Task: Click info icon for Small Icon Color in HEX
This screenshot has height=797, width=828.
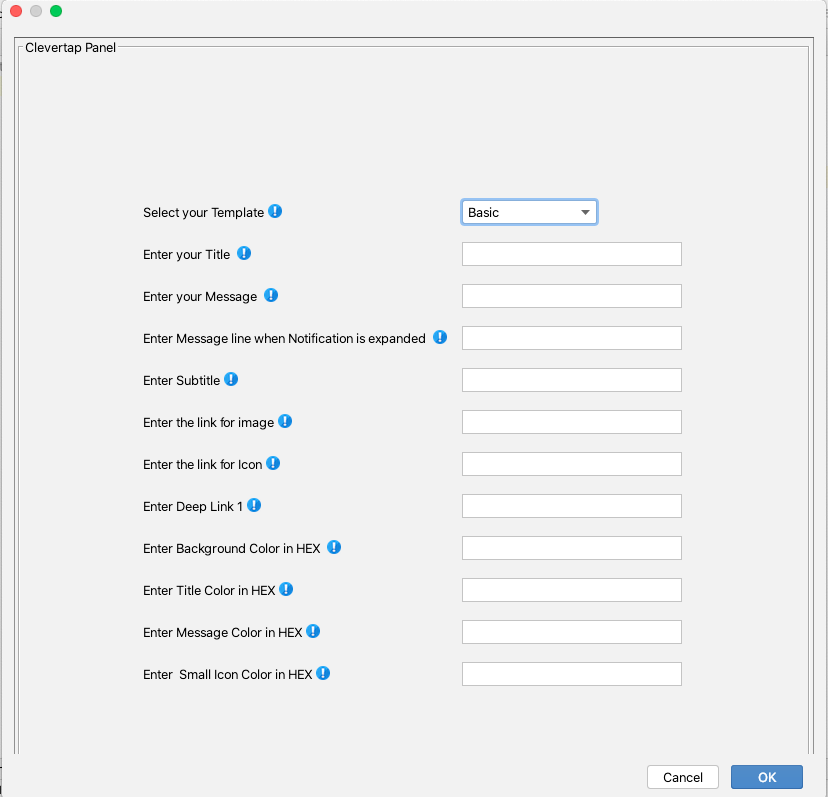Action: point(323,673)
